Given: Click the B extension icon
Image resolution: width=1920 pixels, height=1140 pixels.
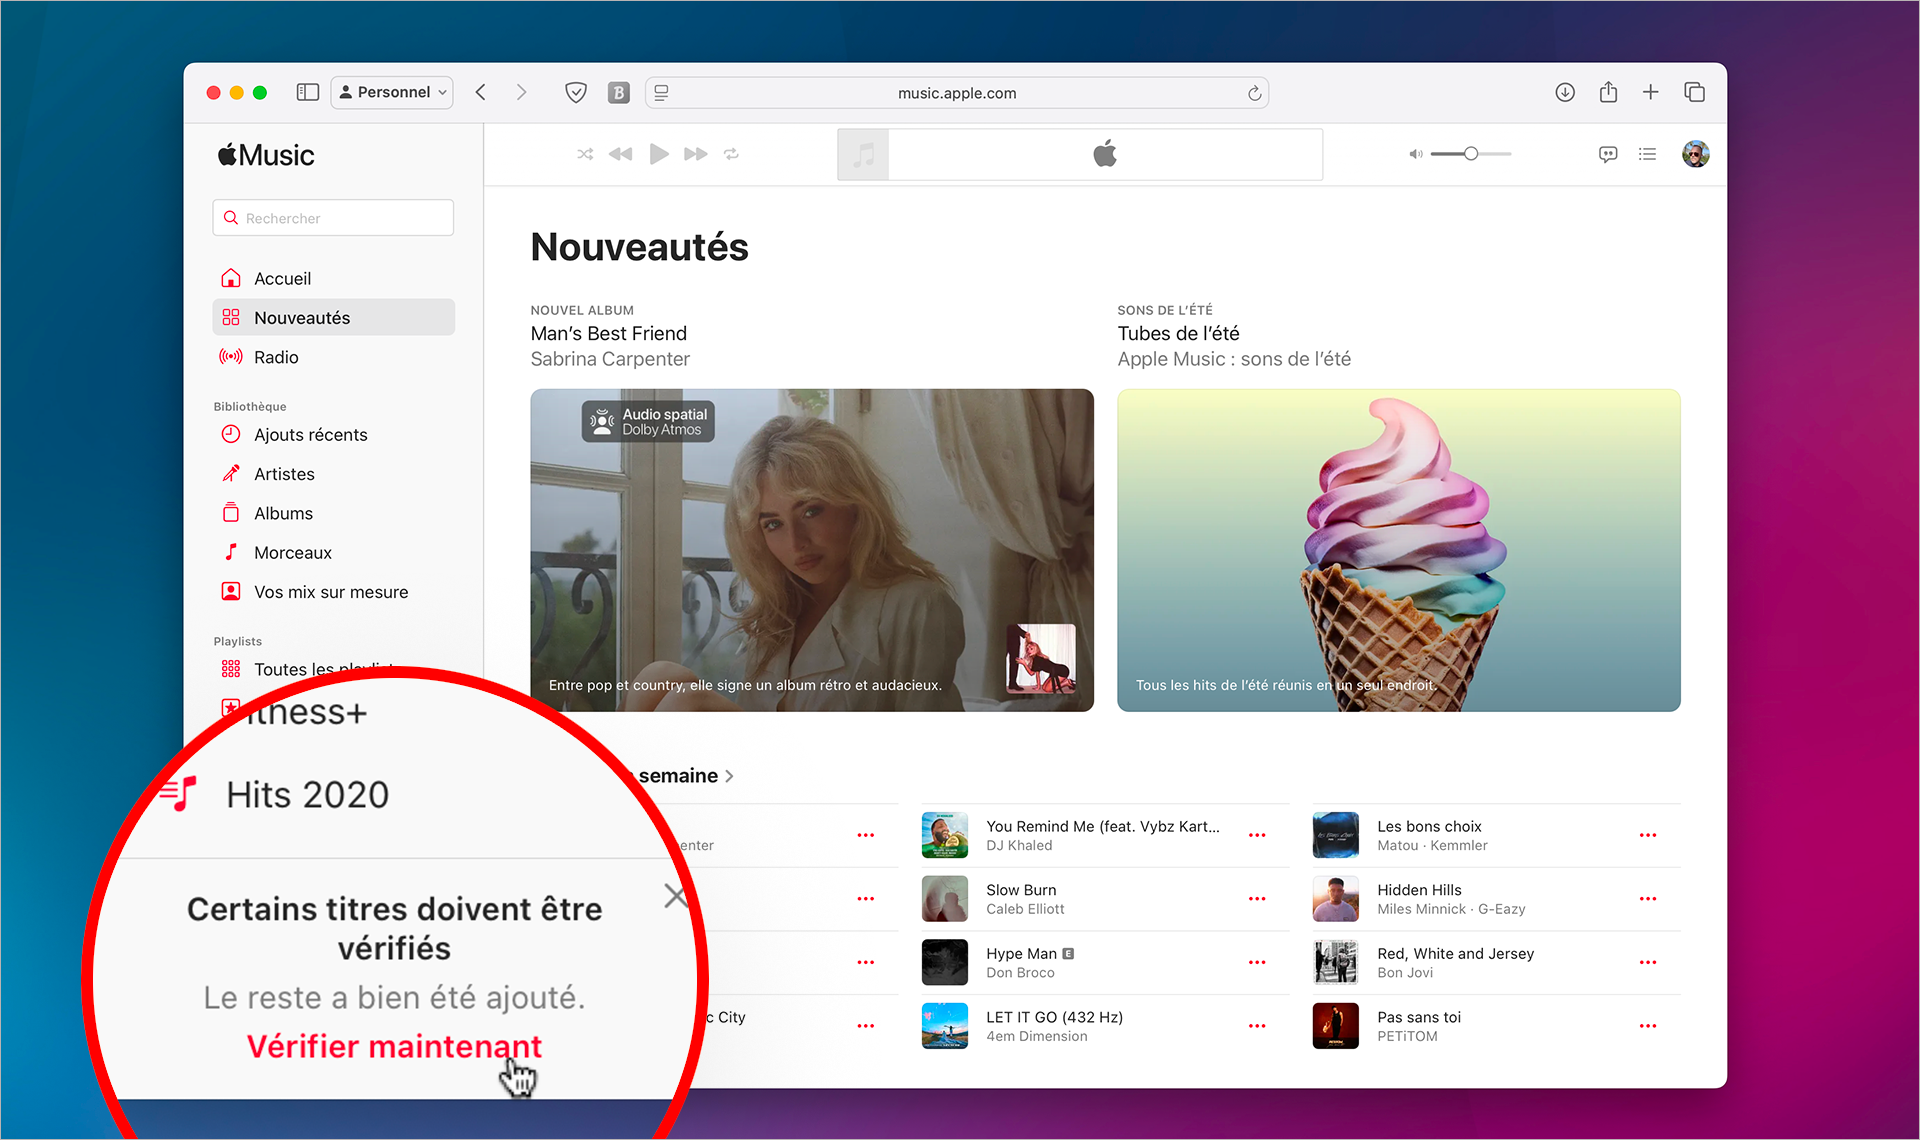Looking at the screenshot, I should pos(619,92).
